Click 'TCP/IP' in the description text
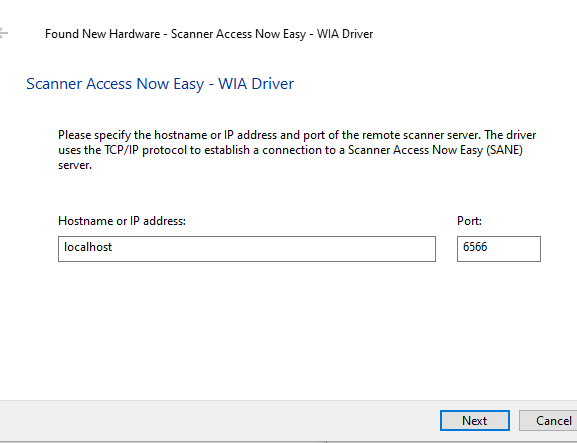Image resolution: width=577 pixels, height=443 pixels. (x=121, y=150)
